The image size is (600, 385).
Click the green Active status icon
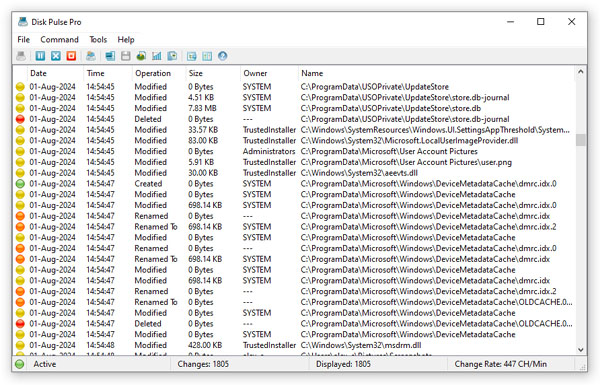pos(20,364)
